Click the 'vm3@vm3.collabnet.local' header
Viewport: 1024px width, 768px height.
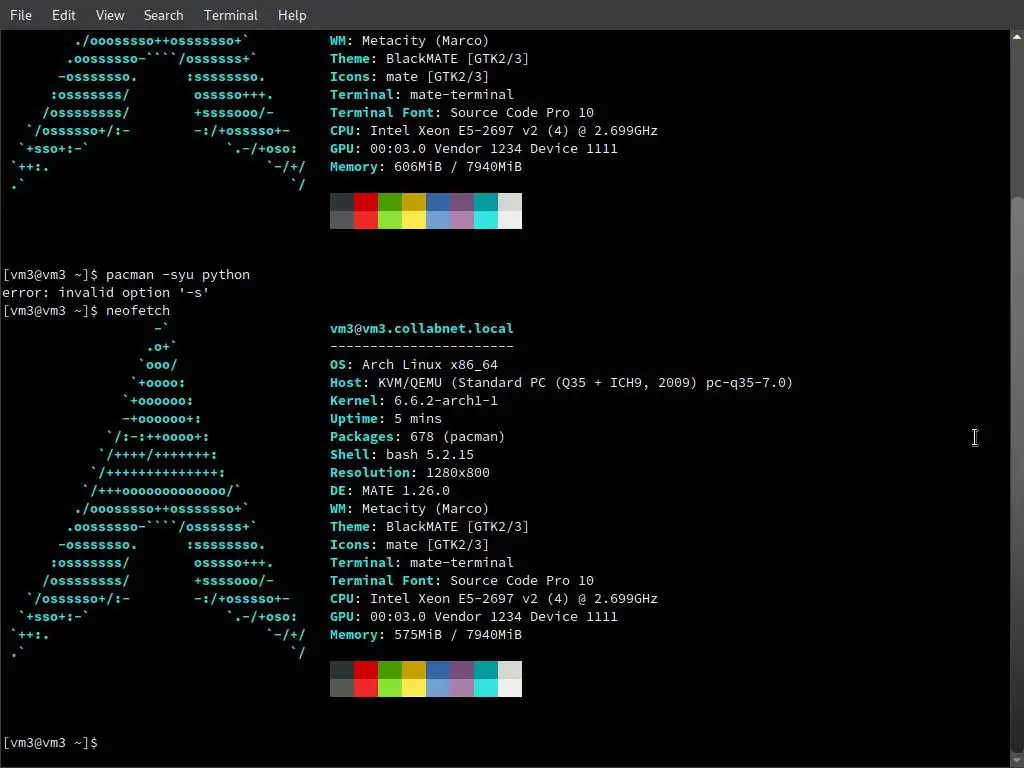point(421,328)
